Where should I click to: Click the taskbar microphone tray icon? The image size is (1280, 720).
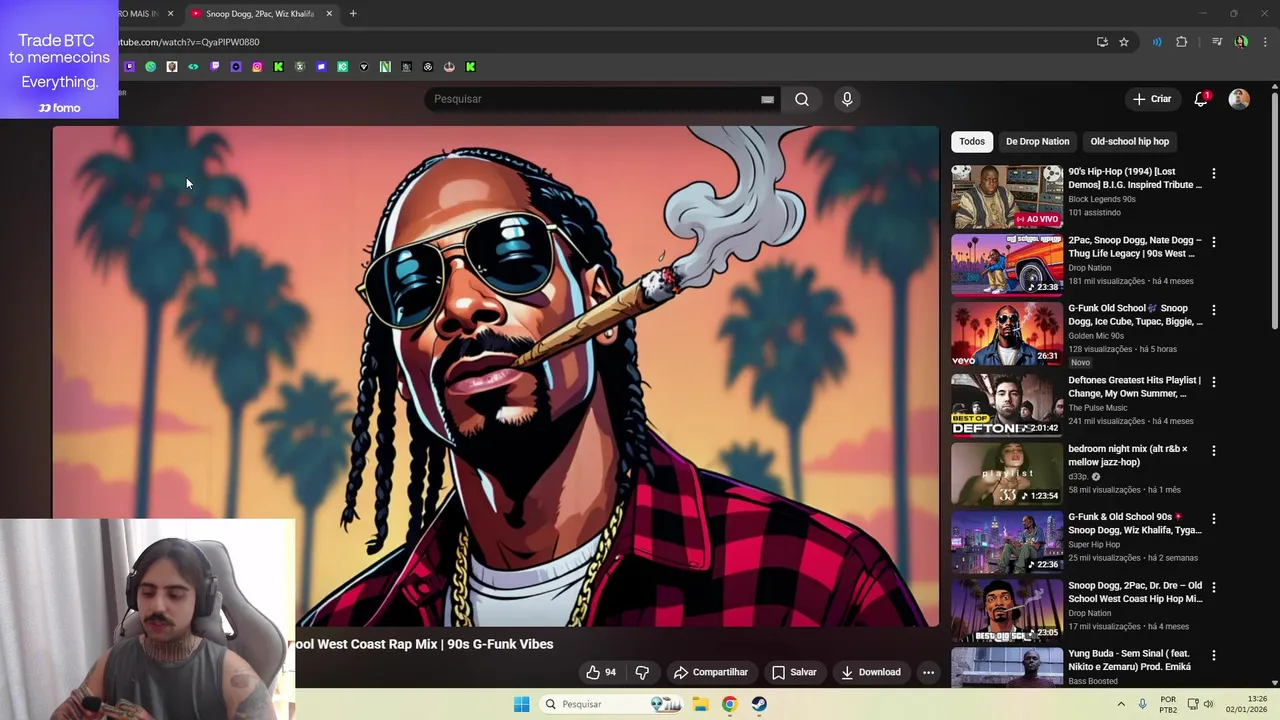[x=1143, y=704]
